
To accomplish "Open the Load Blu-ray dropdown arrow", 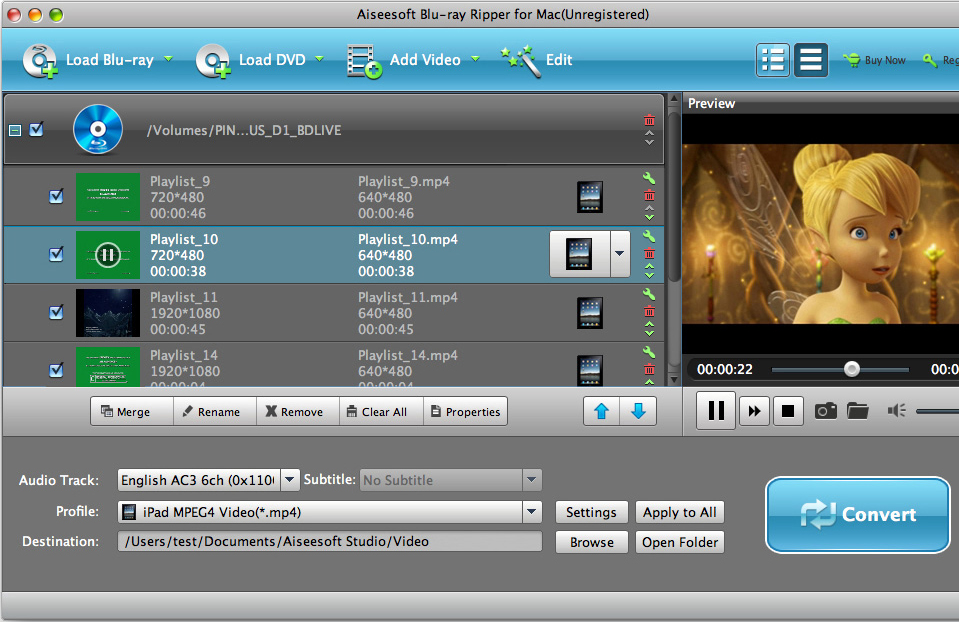I will [x=168, y=59].
